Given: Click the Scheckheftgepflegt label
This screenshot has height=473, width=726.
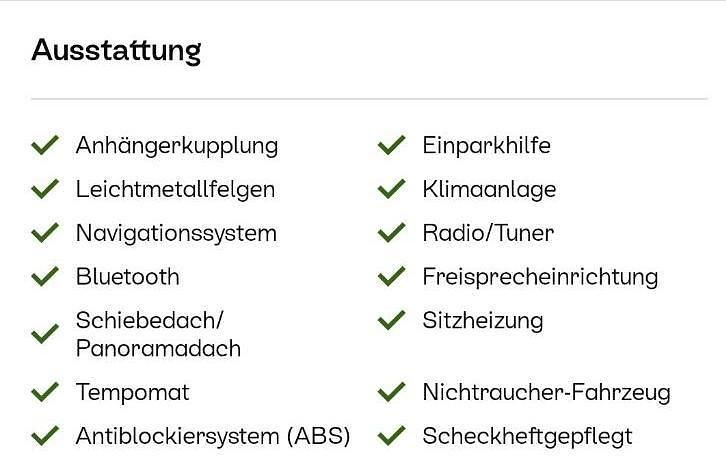Looking at the screenshot, I should pos(527,436).
